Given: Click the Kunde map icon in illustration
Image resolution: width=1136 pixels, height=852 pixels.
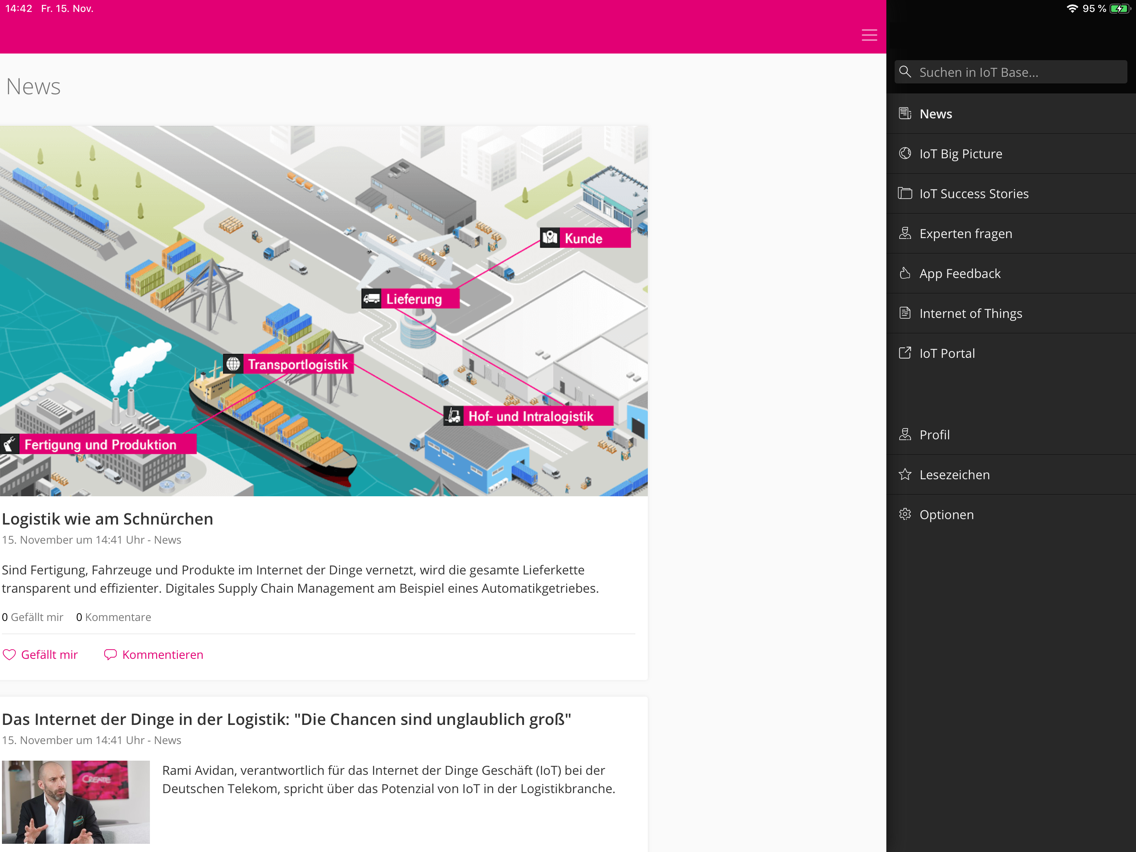Looking at the screenshot, I should click(550, 238).
